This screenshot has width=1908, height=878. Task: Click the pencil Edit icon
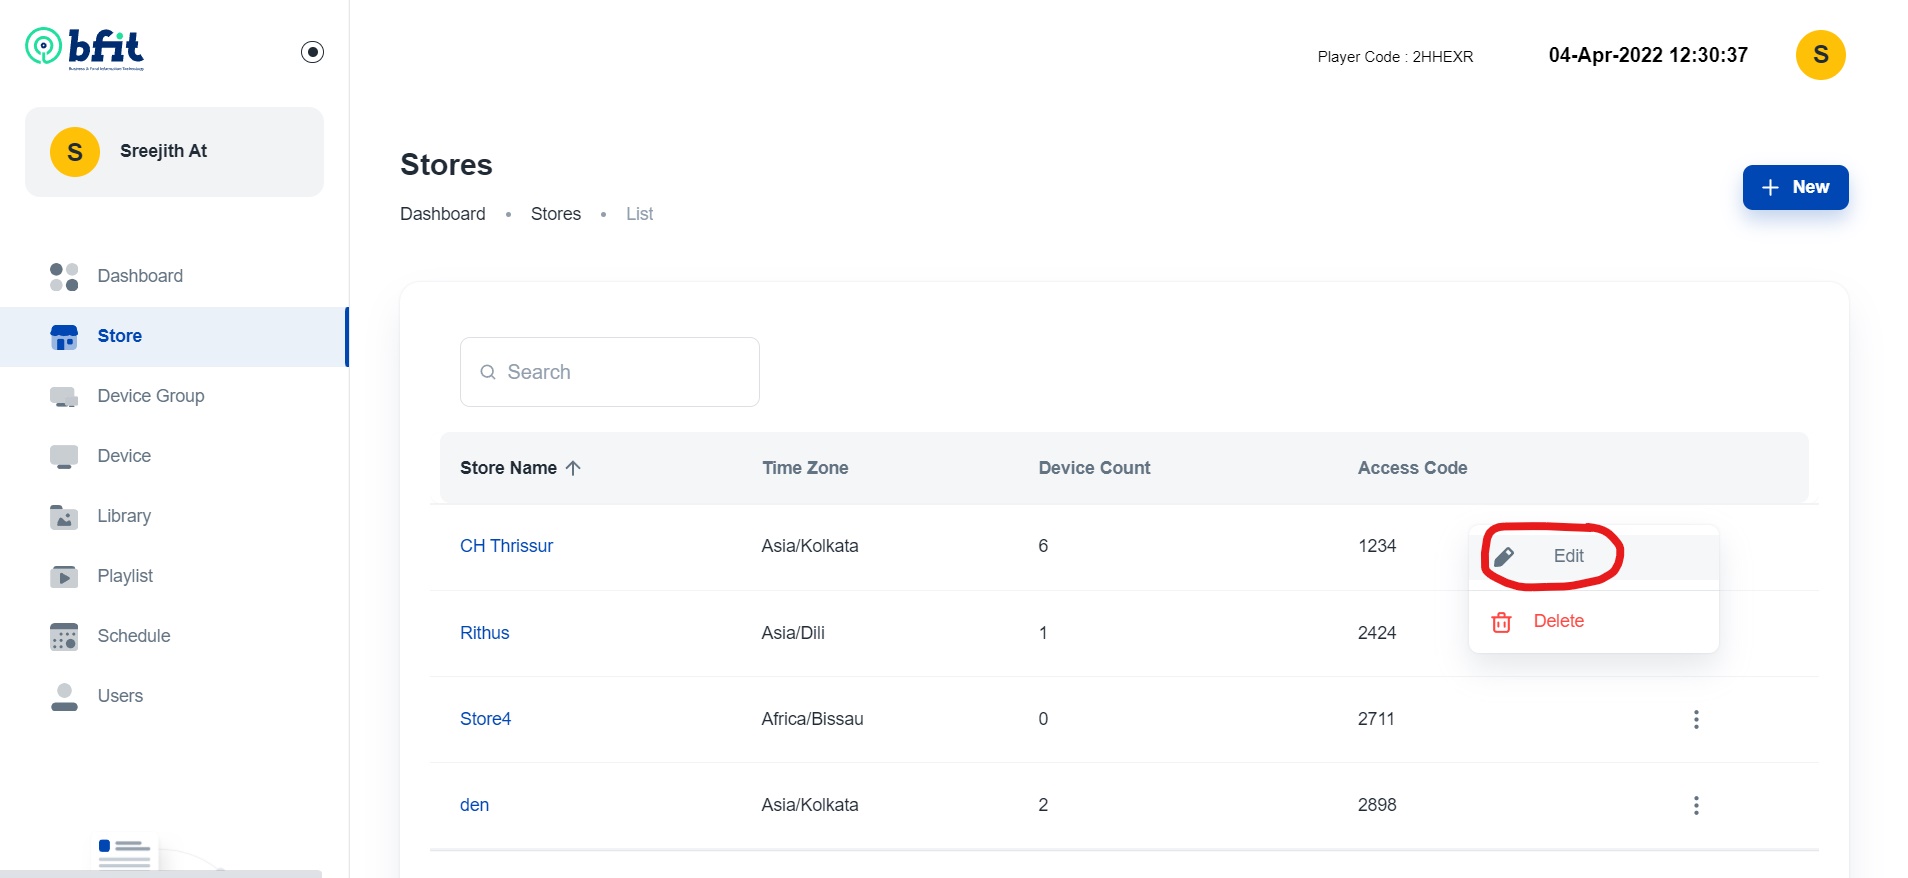click(1503, 557)
